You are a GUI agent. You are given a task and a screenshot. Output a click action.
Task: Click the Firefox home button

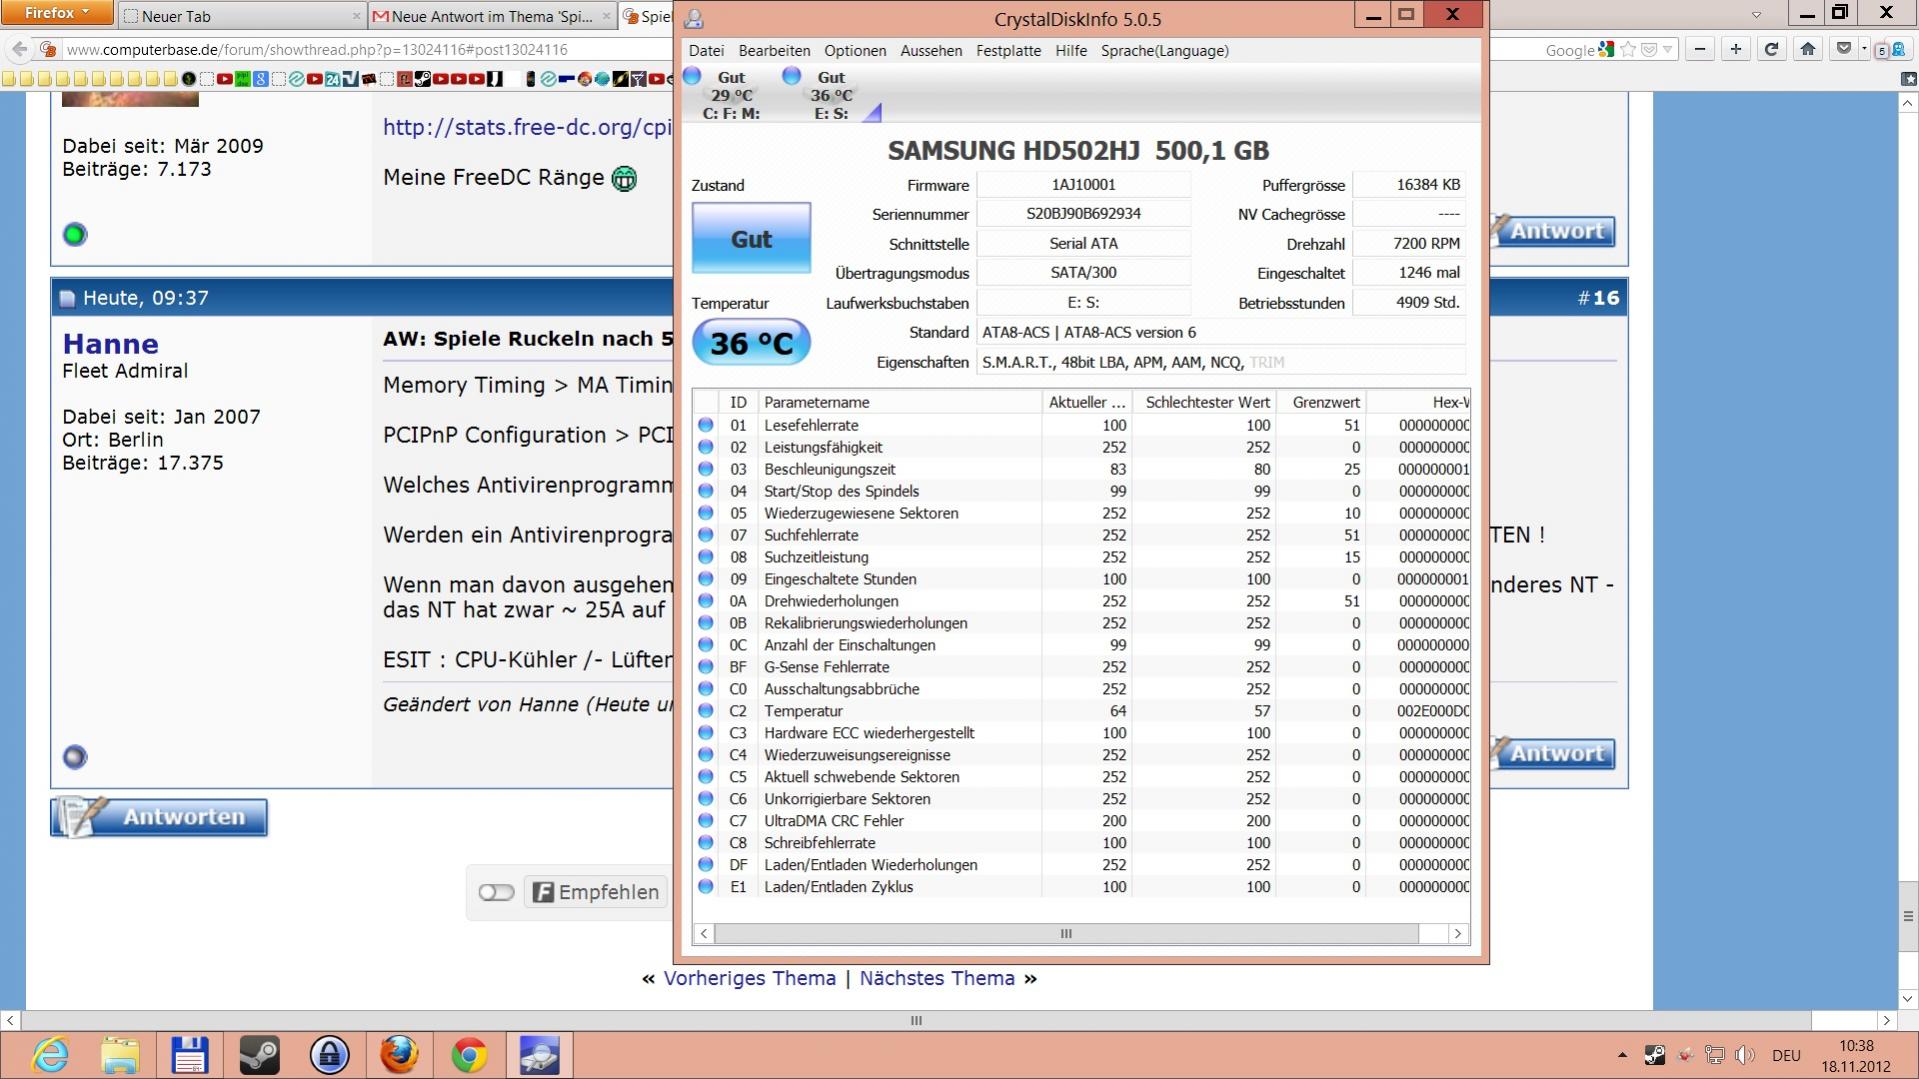(1808, 49)
